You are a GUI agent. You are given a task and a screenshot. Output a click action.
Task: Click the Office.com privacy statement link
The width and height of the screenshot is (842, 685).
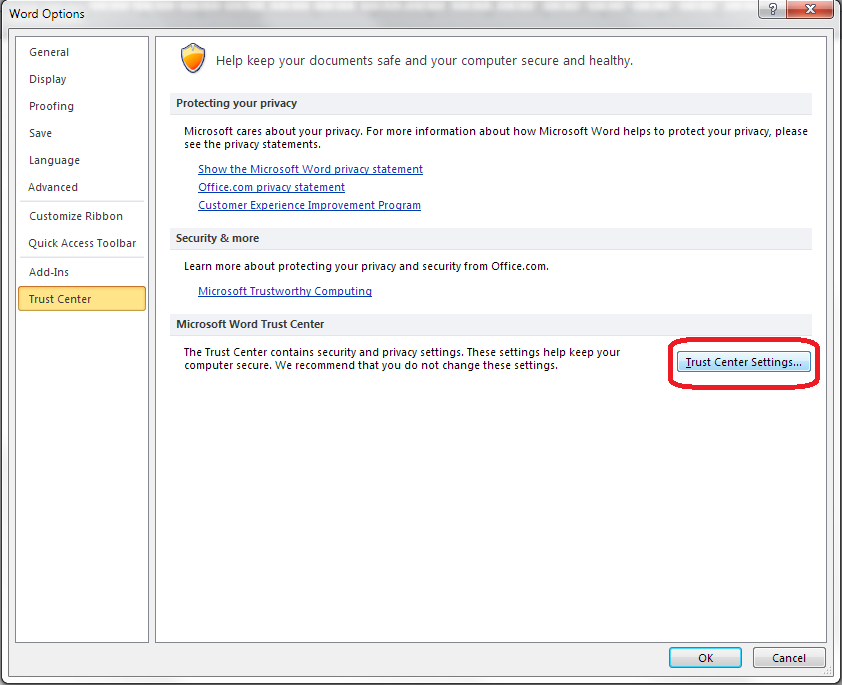271,187
